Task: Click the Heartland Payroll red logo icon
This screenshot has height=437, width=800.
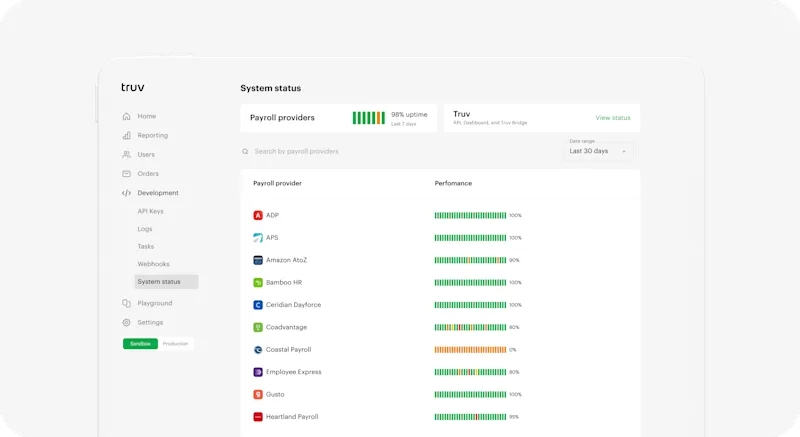Action: pos(258,417)
